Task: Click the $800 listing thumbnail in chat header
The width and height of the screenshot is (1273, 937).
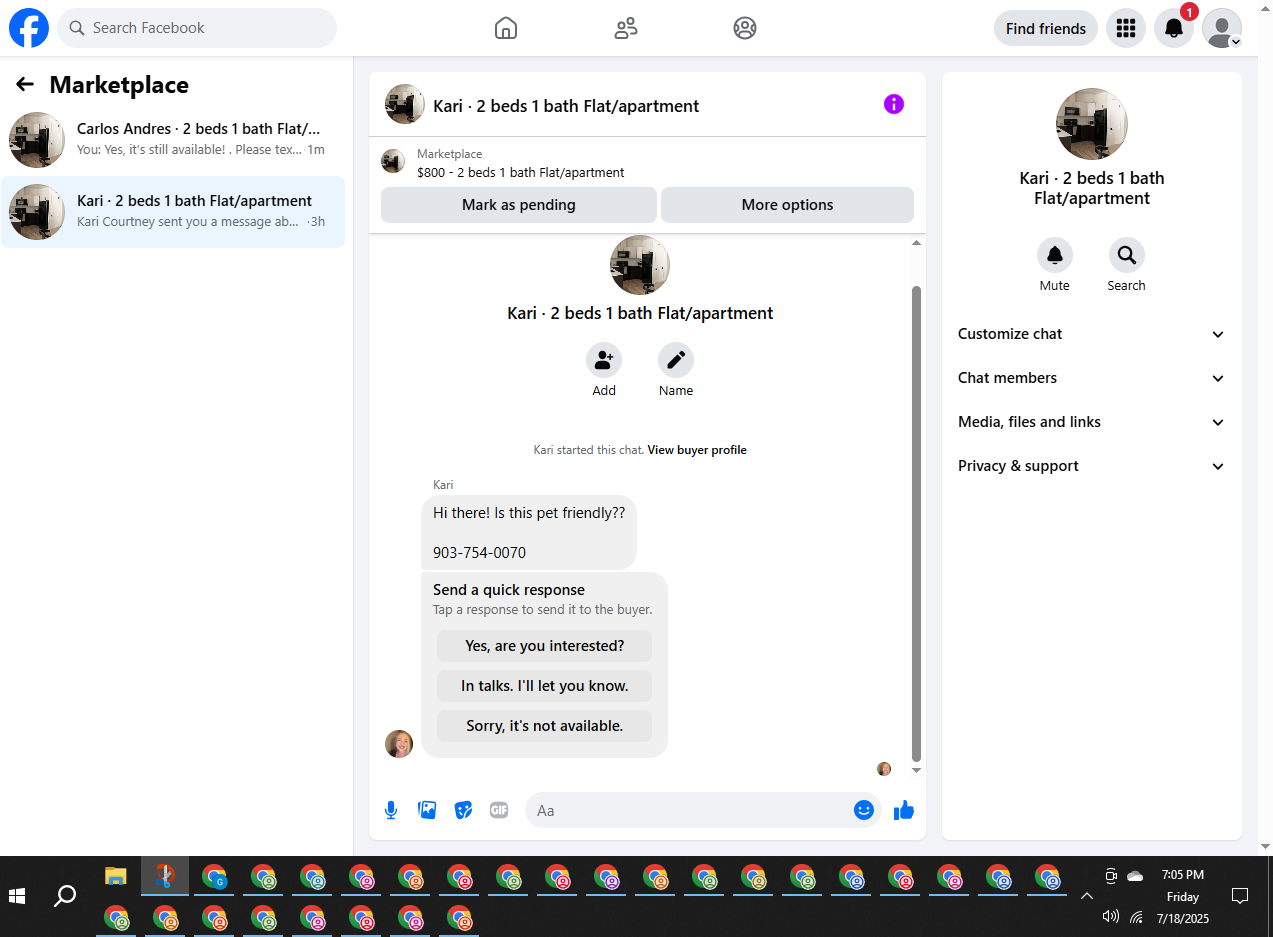Action: pyautogui.click(x=393, y=161)
